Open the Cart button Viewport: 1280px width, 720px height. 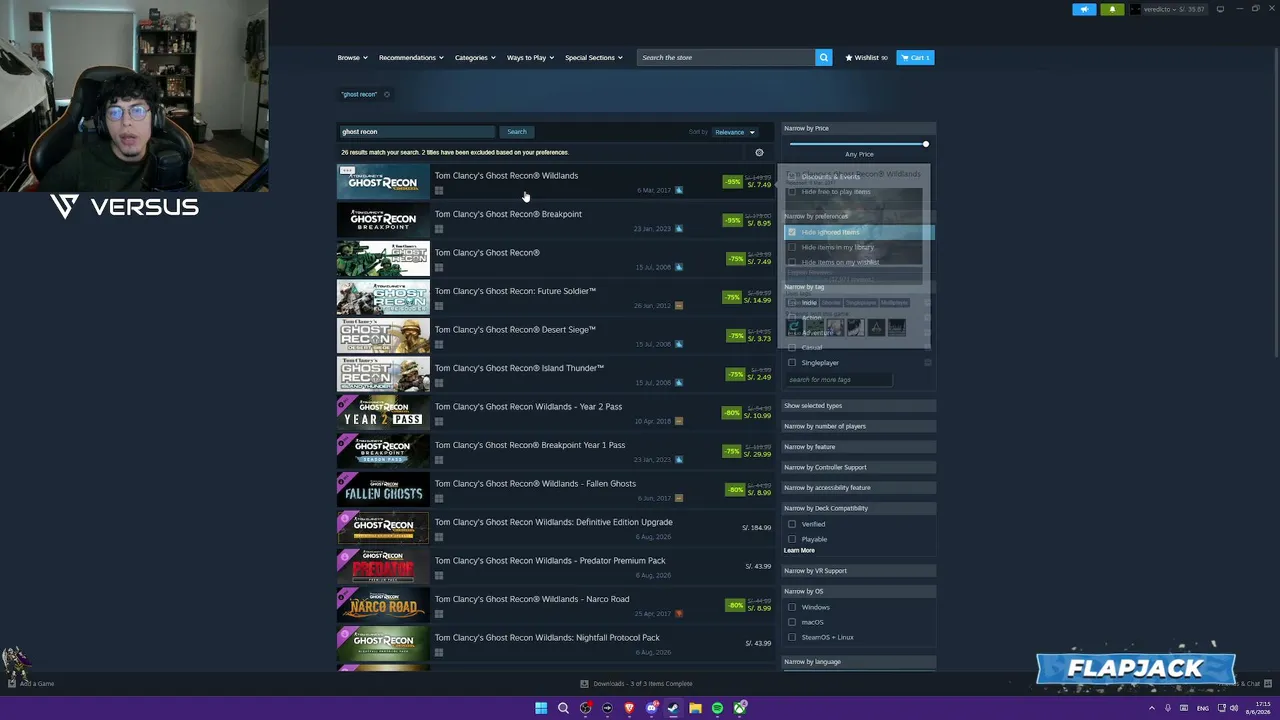click(x=915, y=57)
